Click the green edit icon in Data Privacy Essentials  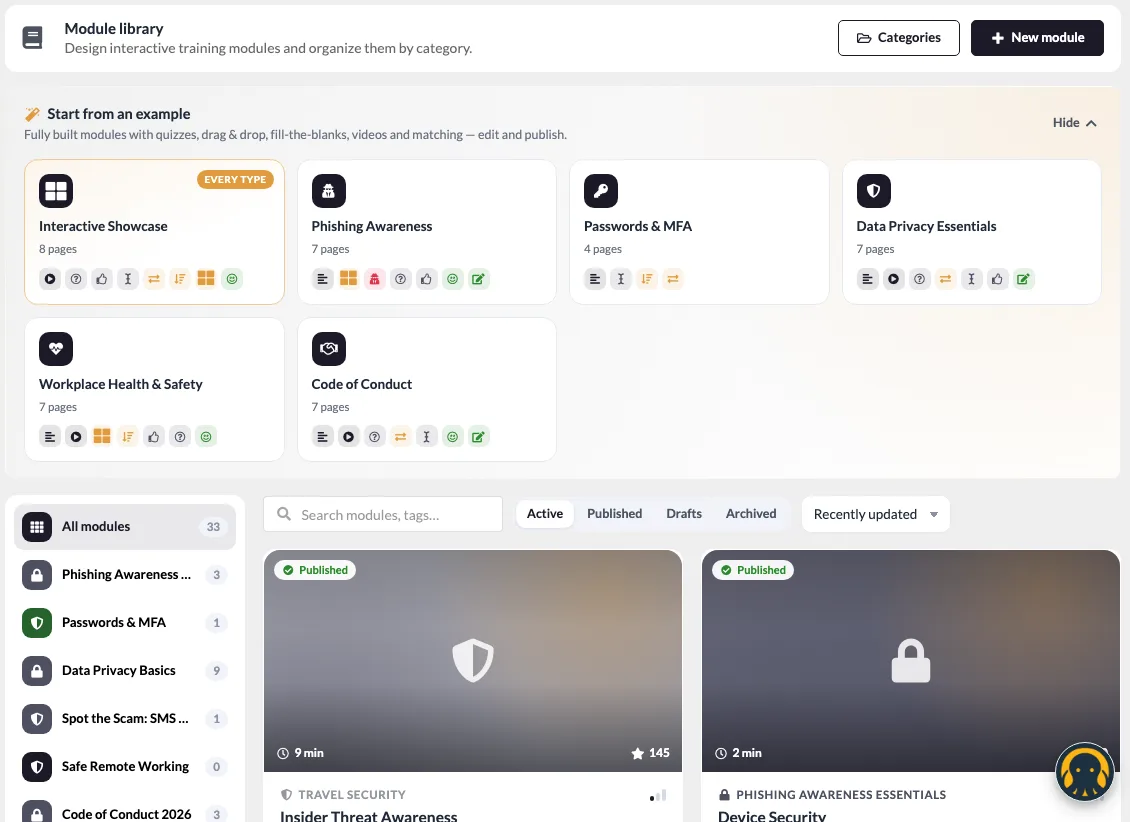[1023, 279]
